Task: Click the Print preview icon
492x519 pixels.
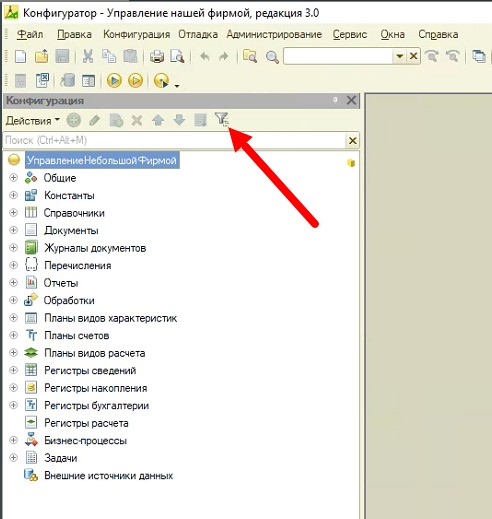Action: click(x=177, y=56)
